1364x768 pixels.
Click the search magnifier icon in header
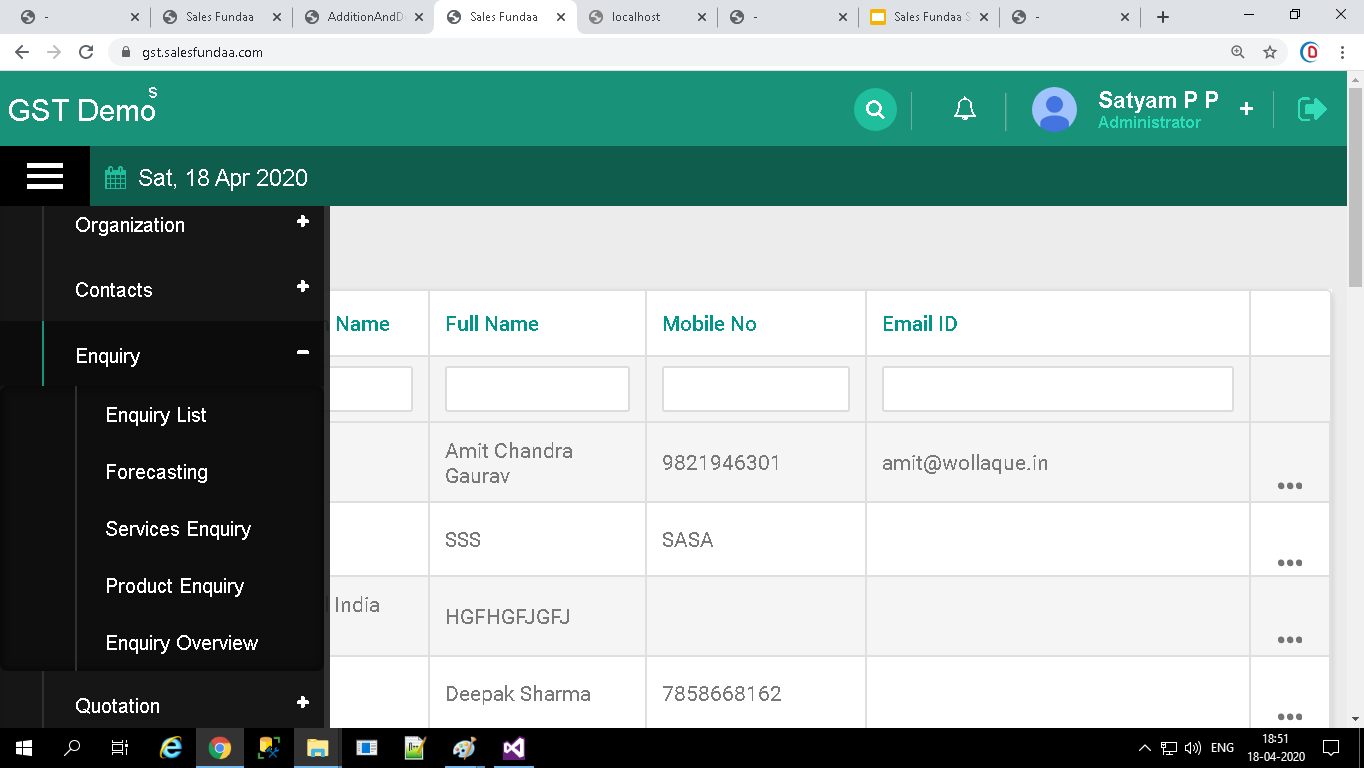pyautogui.click(x=875, y=110)
